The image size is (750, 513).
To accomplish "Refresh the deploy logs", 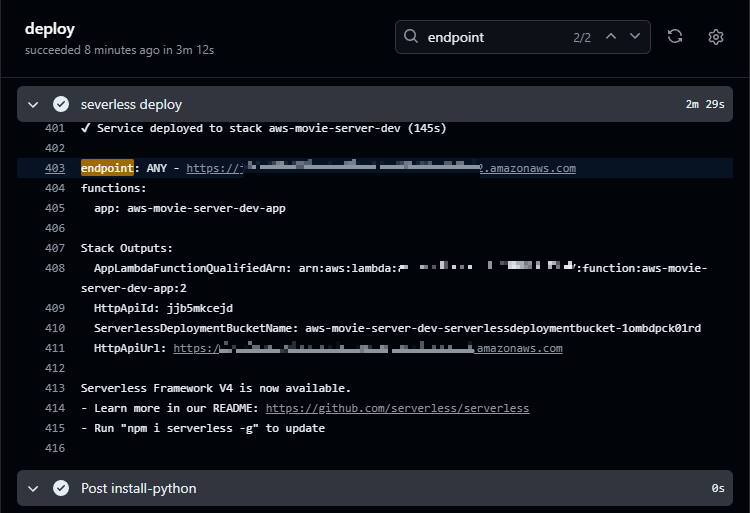I will point(675,36).
